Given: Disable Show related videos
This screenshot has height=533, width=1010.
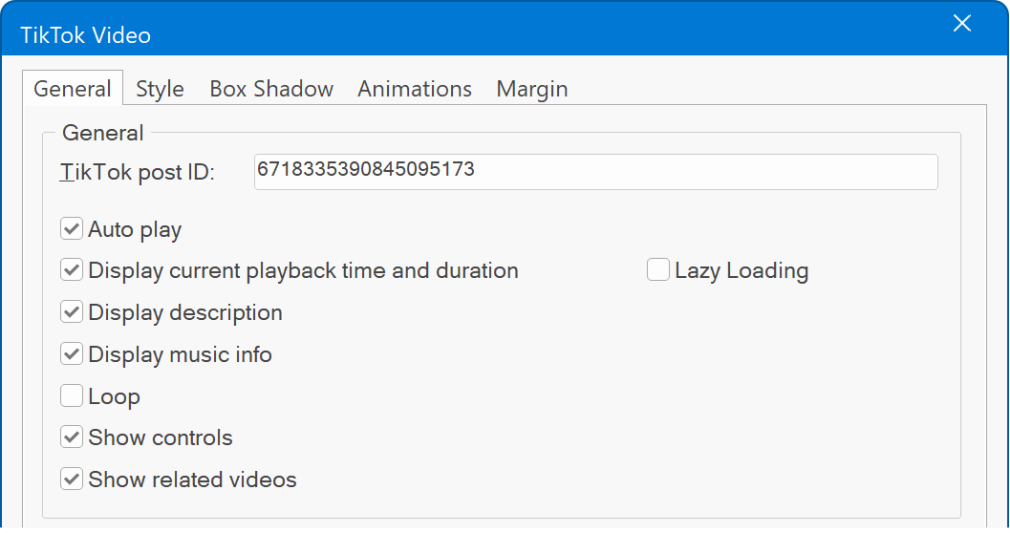Looking at the screenshot, I should pyautogui.click(x=71, y=479).
